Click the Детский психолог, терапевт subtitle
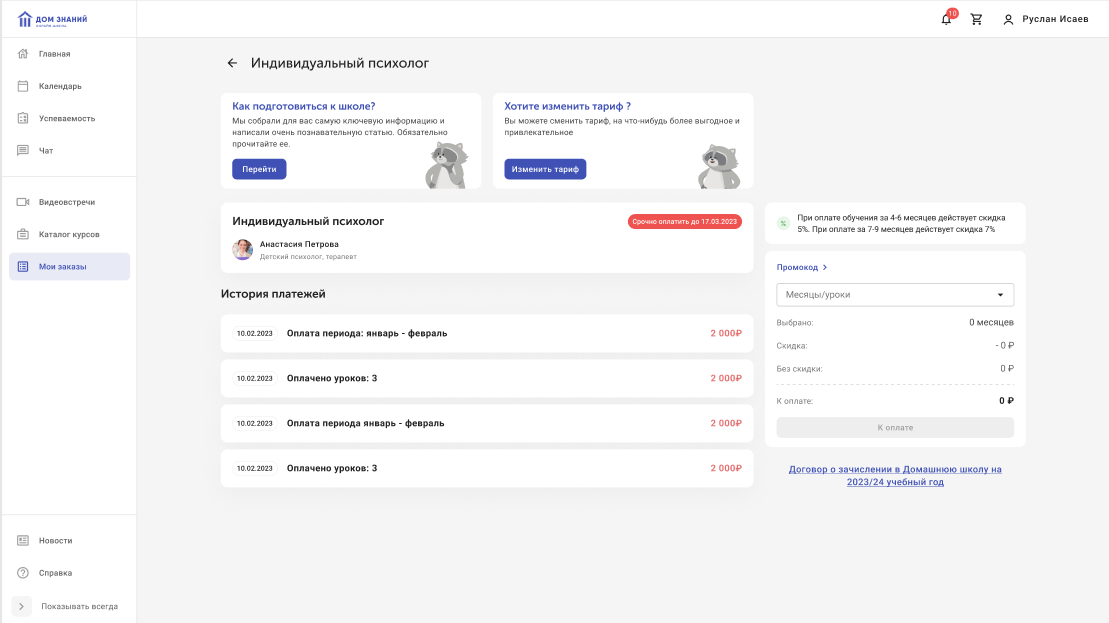The image size is (1109, 623). point(308,257)
